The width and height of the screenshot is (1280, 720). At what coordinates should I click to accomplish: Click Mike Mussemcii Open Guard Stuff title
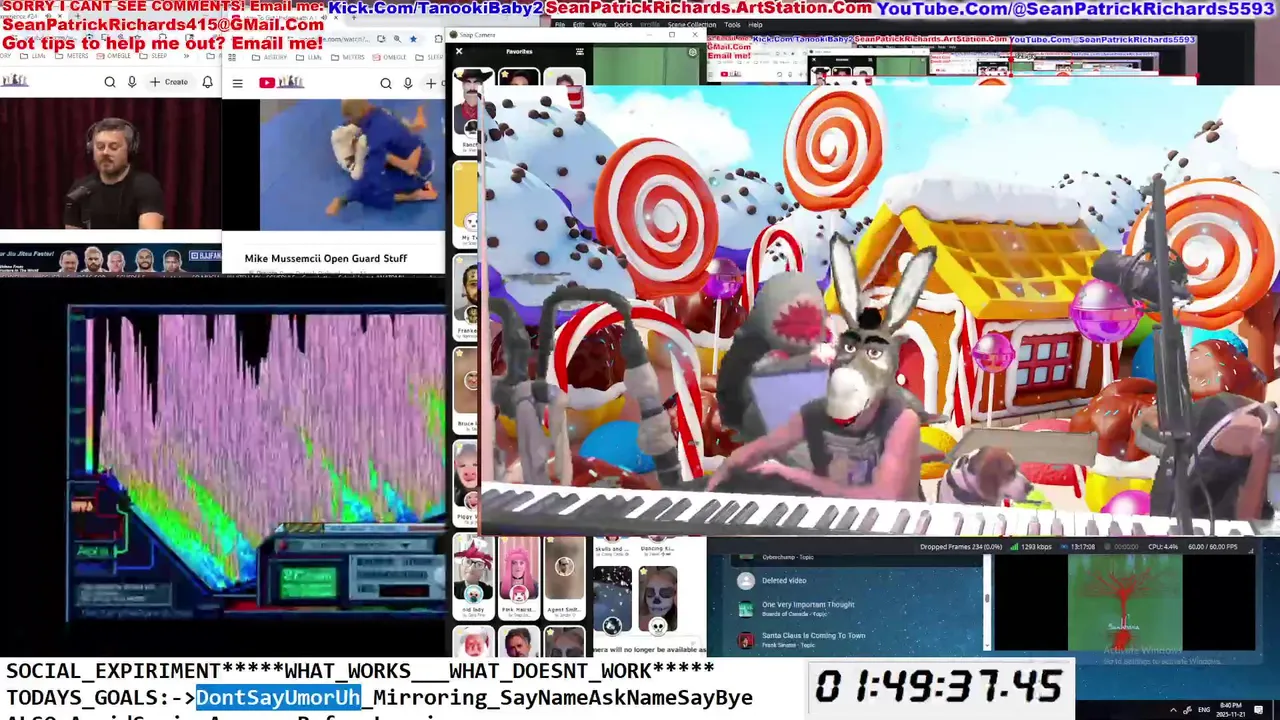pyautogui.click(x=326, y=258)
